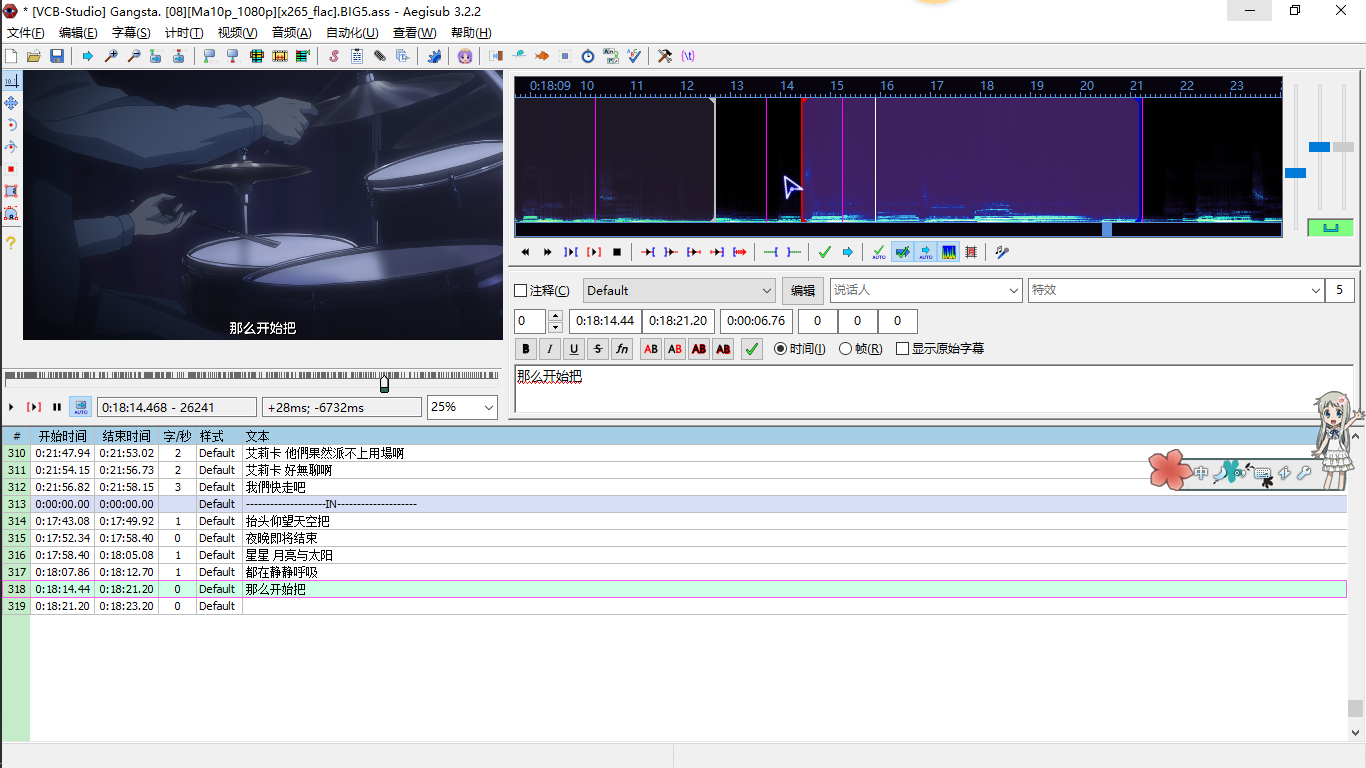Screen dimensions: 1366x768
Task: Toggle spectrum analyzer display mode
Action: click(x=949, y=252)
